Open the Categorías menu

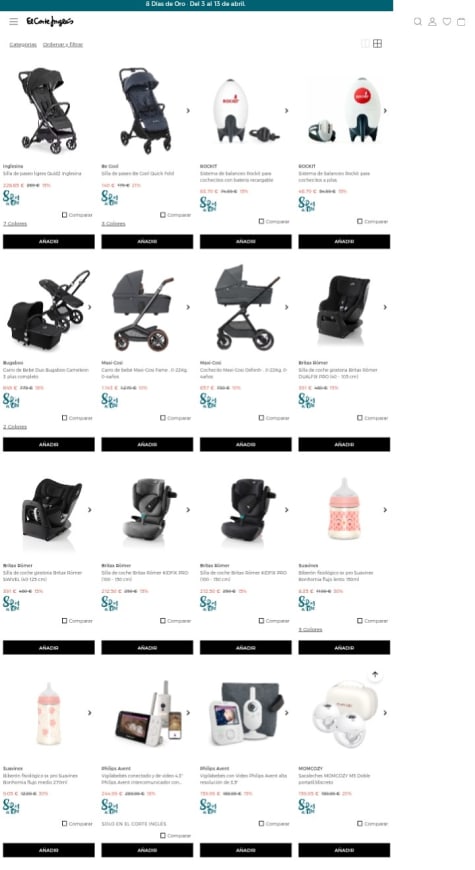coord(23,44)
